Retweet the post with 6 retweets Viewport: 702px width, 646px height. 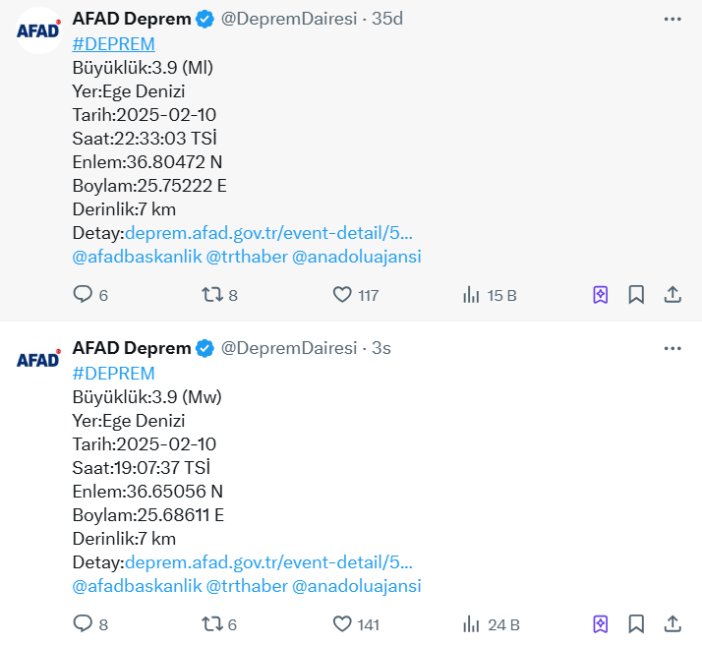[x=212, y=624]
